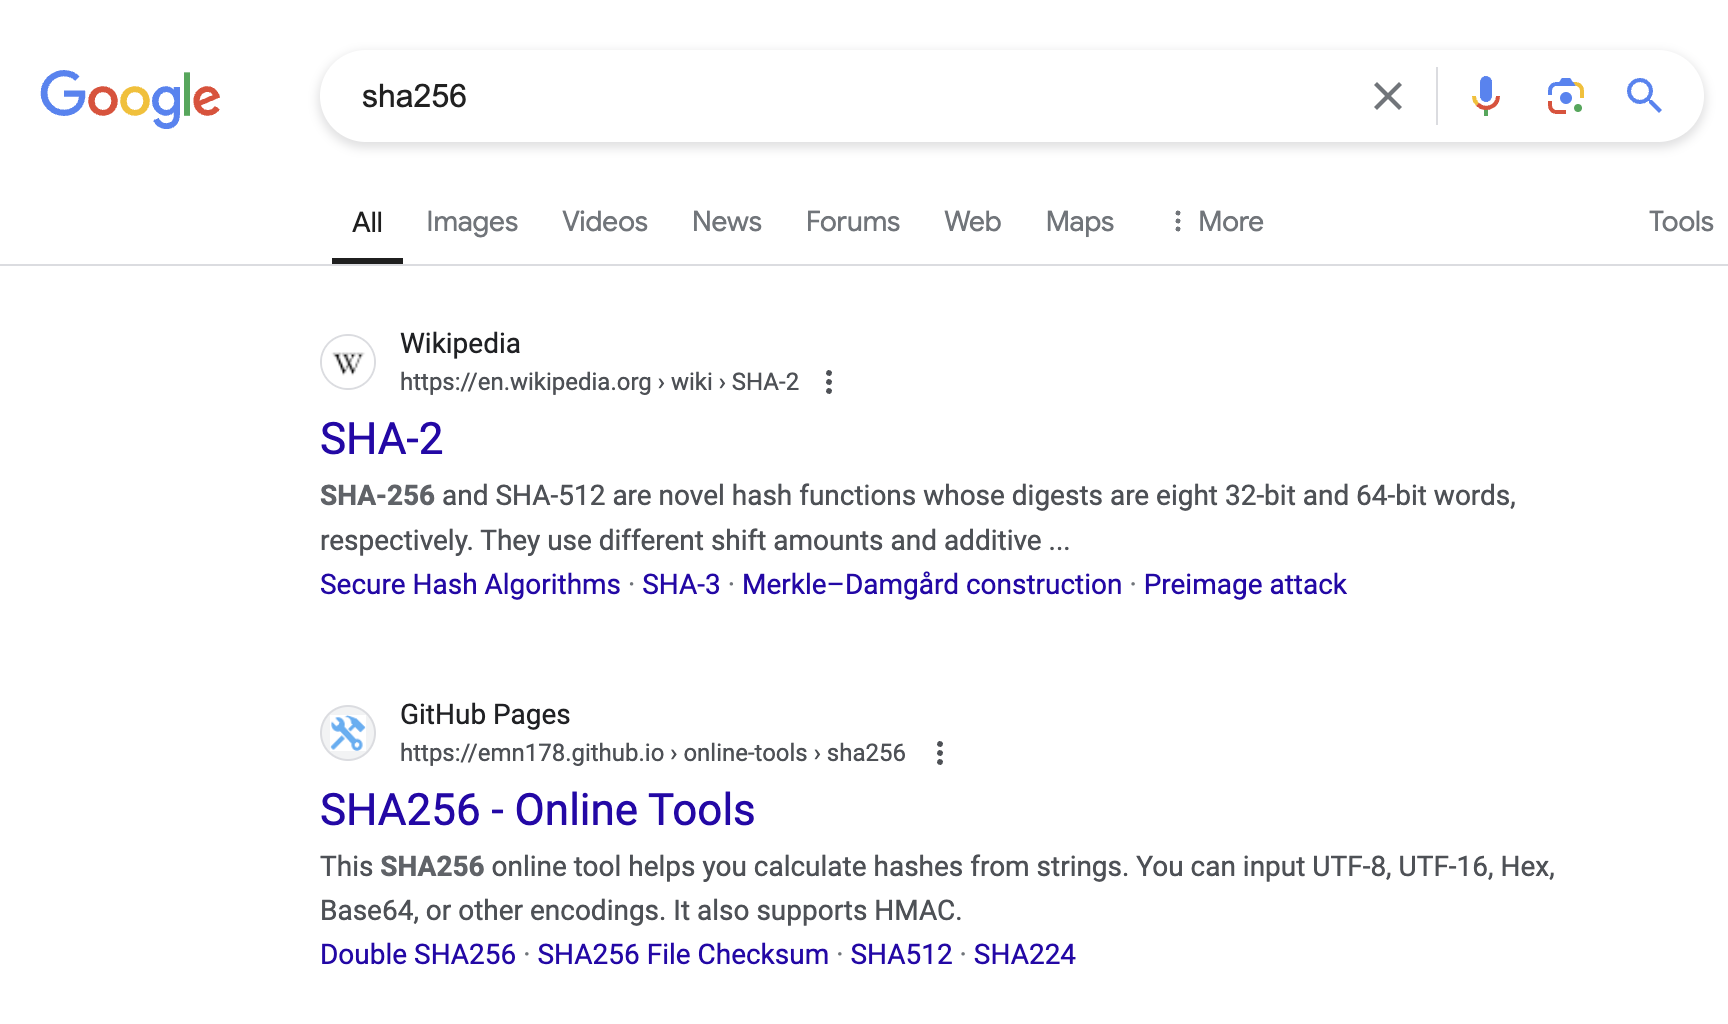
Task: Expand the More search filters menu
Action: tap(1217, 222)
